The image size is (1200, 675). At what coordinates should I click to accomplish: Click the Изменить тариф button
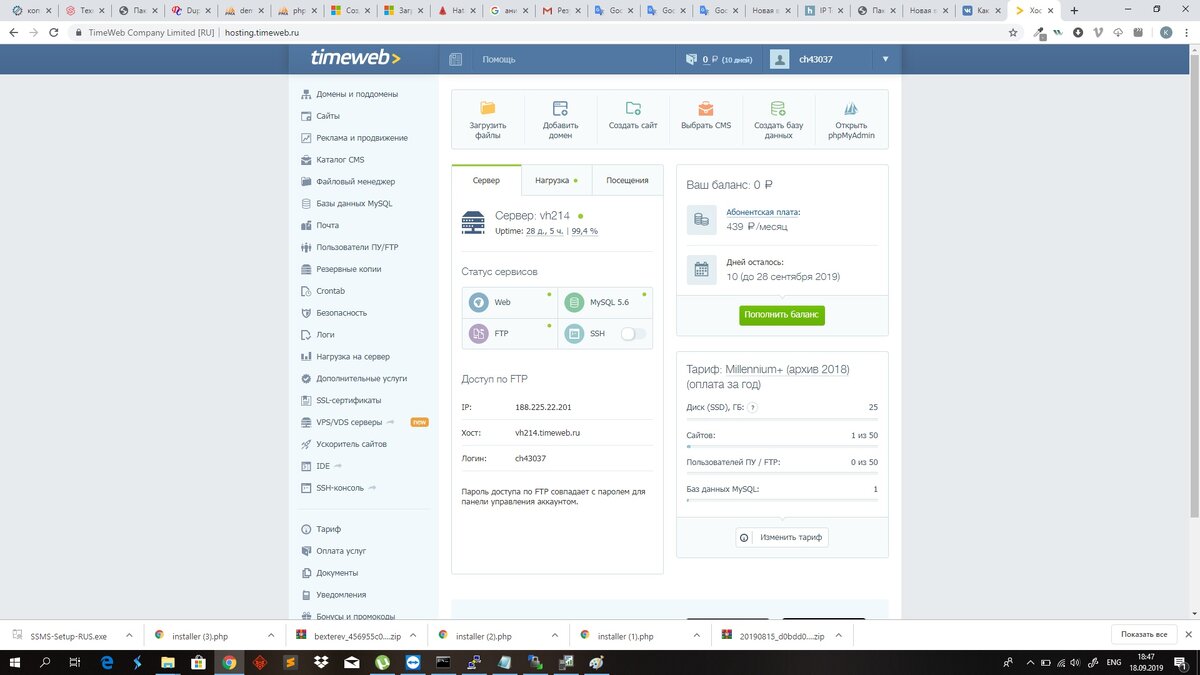click(x=782, y=537)
